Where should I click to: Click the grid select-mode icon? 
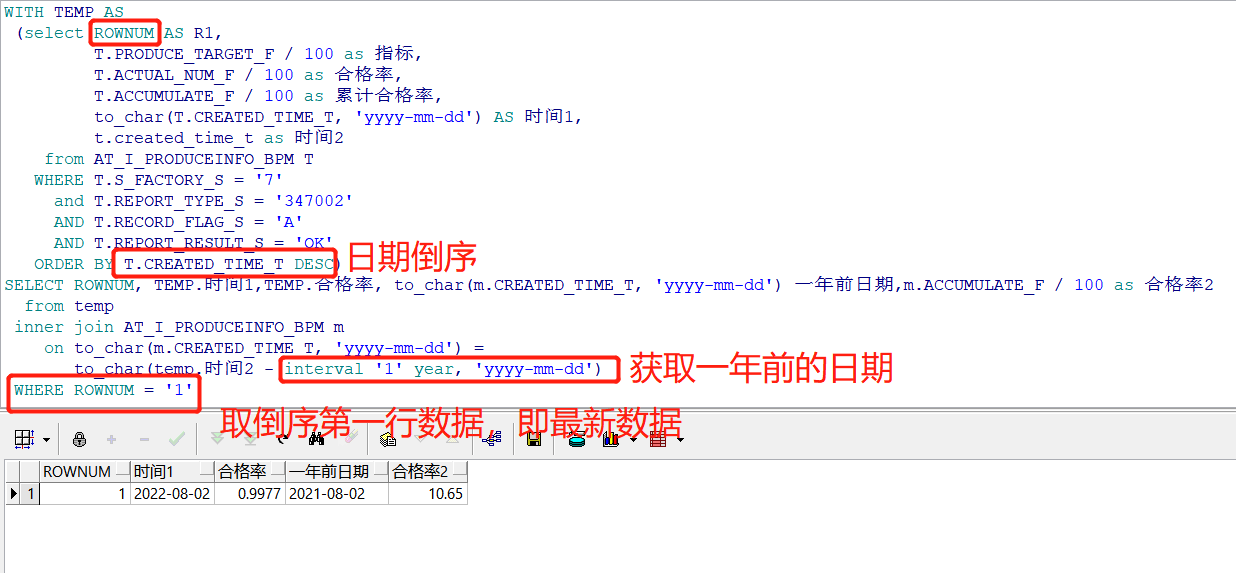[24, 438]
